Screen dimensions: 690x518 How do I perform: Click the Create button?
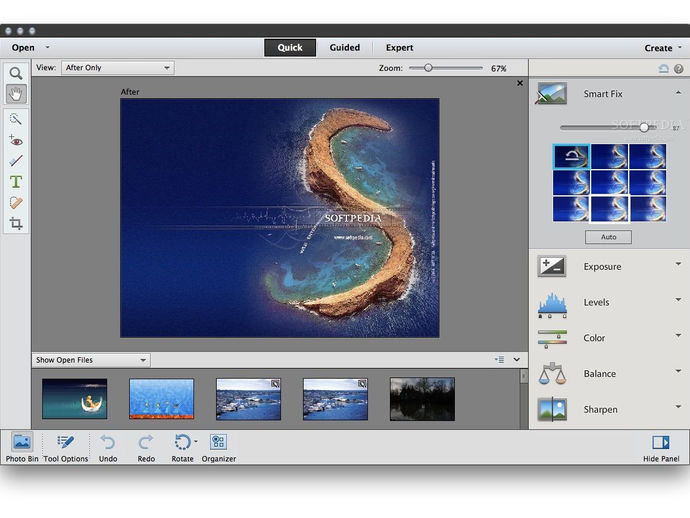tap(658, 48)
